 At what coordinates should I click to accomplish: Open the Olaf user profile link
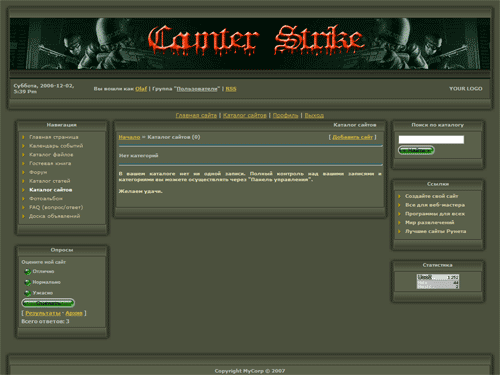(x=141, y=89)
